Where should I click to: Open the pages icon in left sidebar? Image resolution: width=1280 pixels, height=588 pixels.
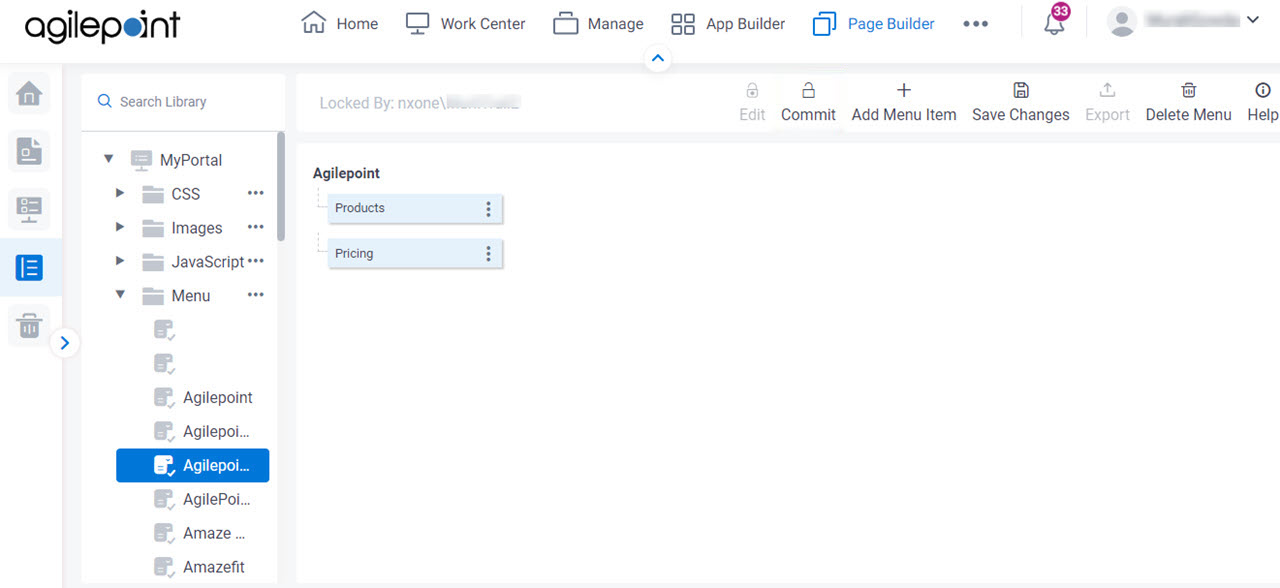(x=29, y=151)
